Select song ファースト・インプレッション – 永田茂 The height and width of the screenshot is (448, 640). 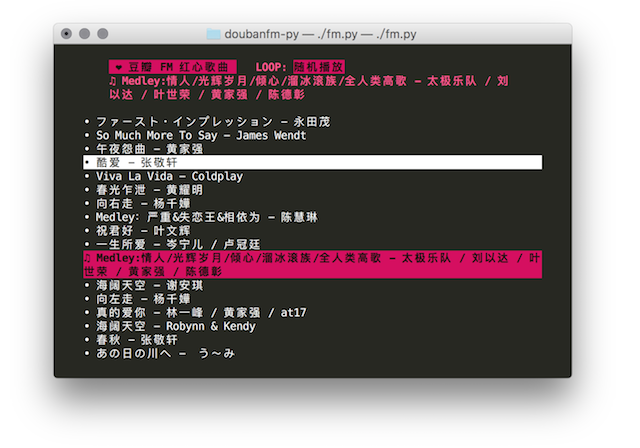coord(208,122)
